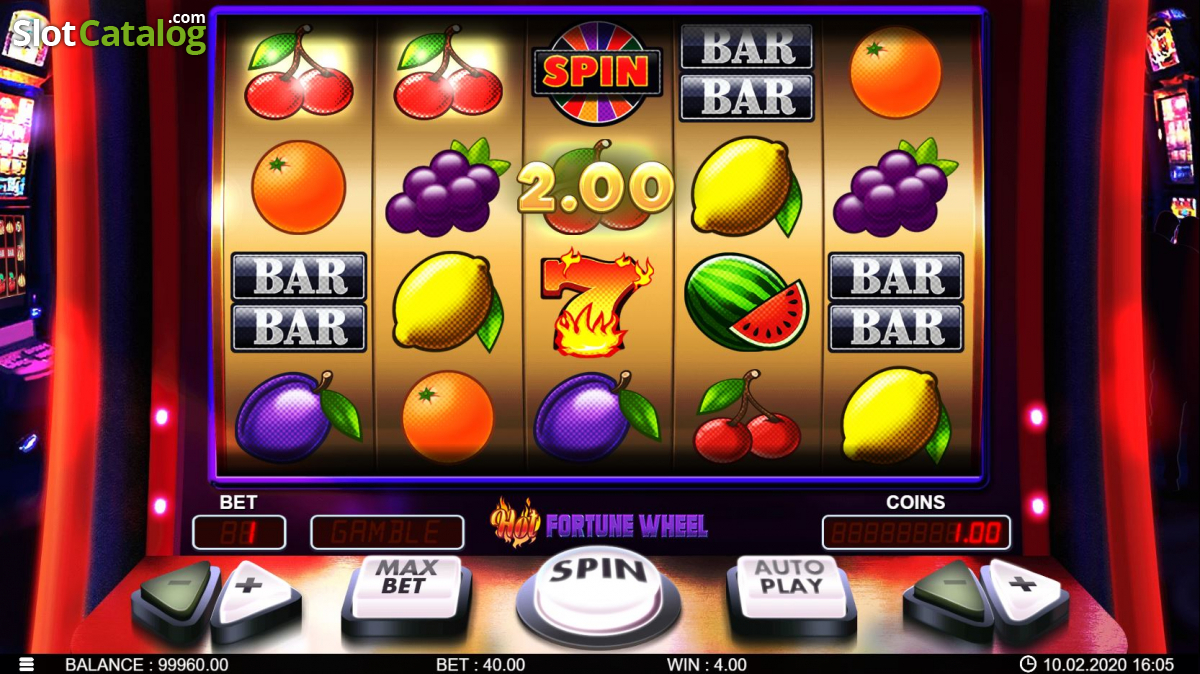Click the SlotCatalog logo

109,33
